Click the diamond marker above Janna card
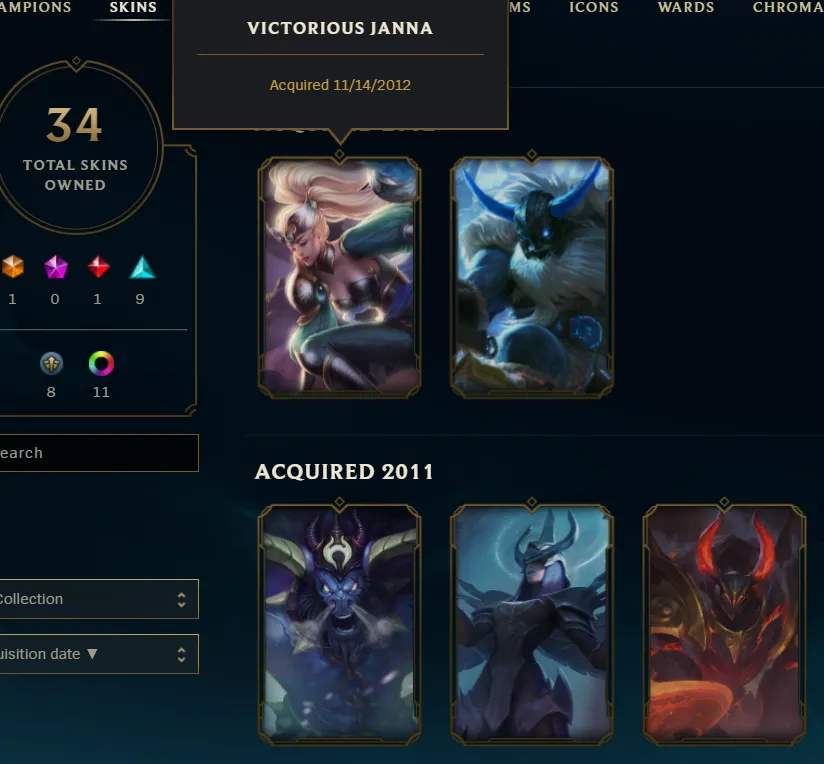 coord(339,155)
